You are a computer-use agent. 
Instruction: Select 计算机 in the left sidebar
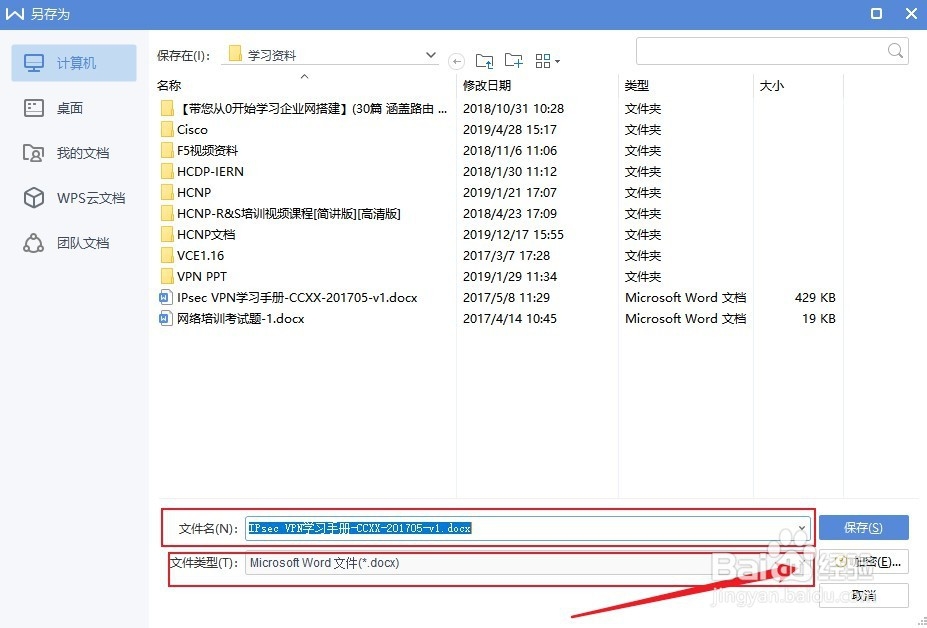coord(73,62)
